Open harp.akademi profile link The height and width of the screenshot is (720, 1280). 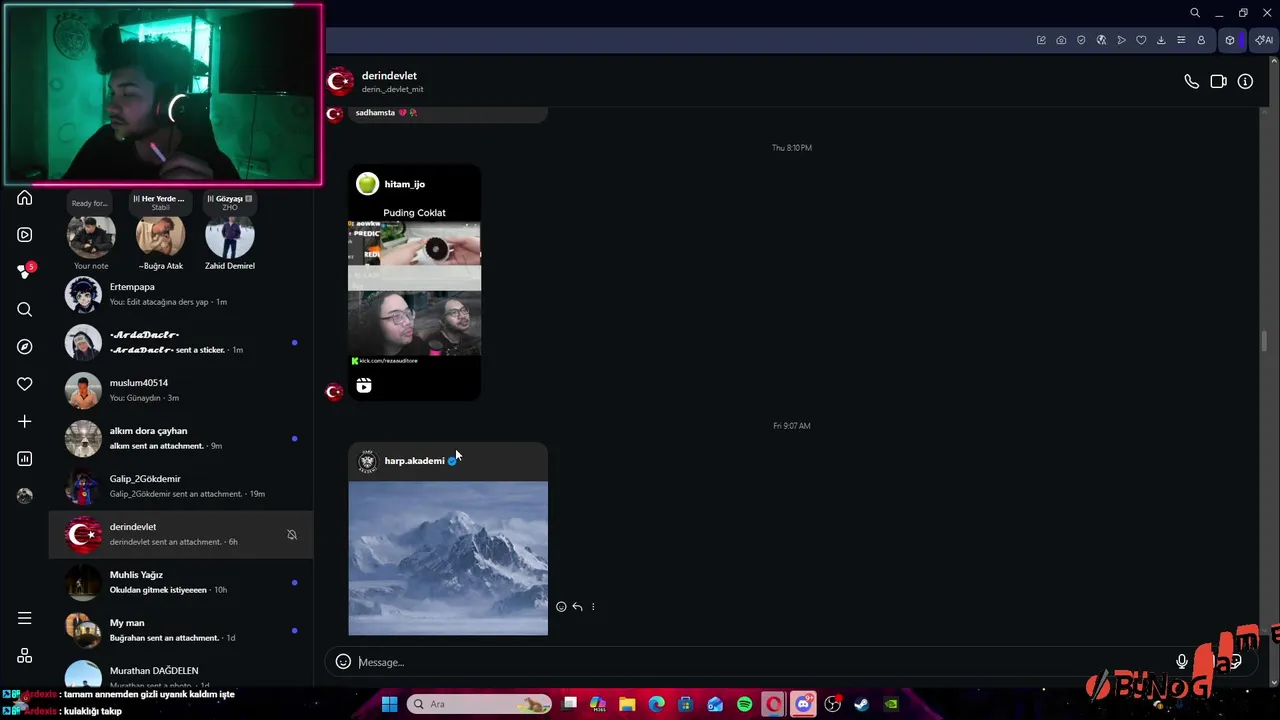coord(414,461)
